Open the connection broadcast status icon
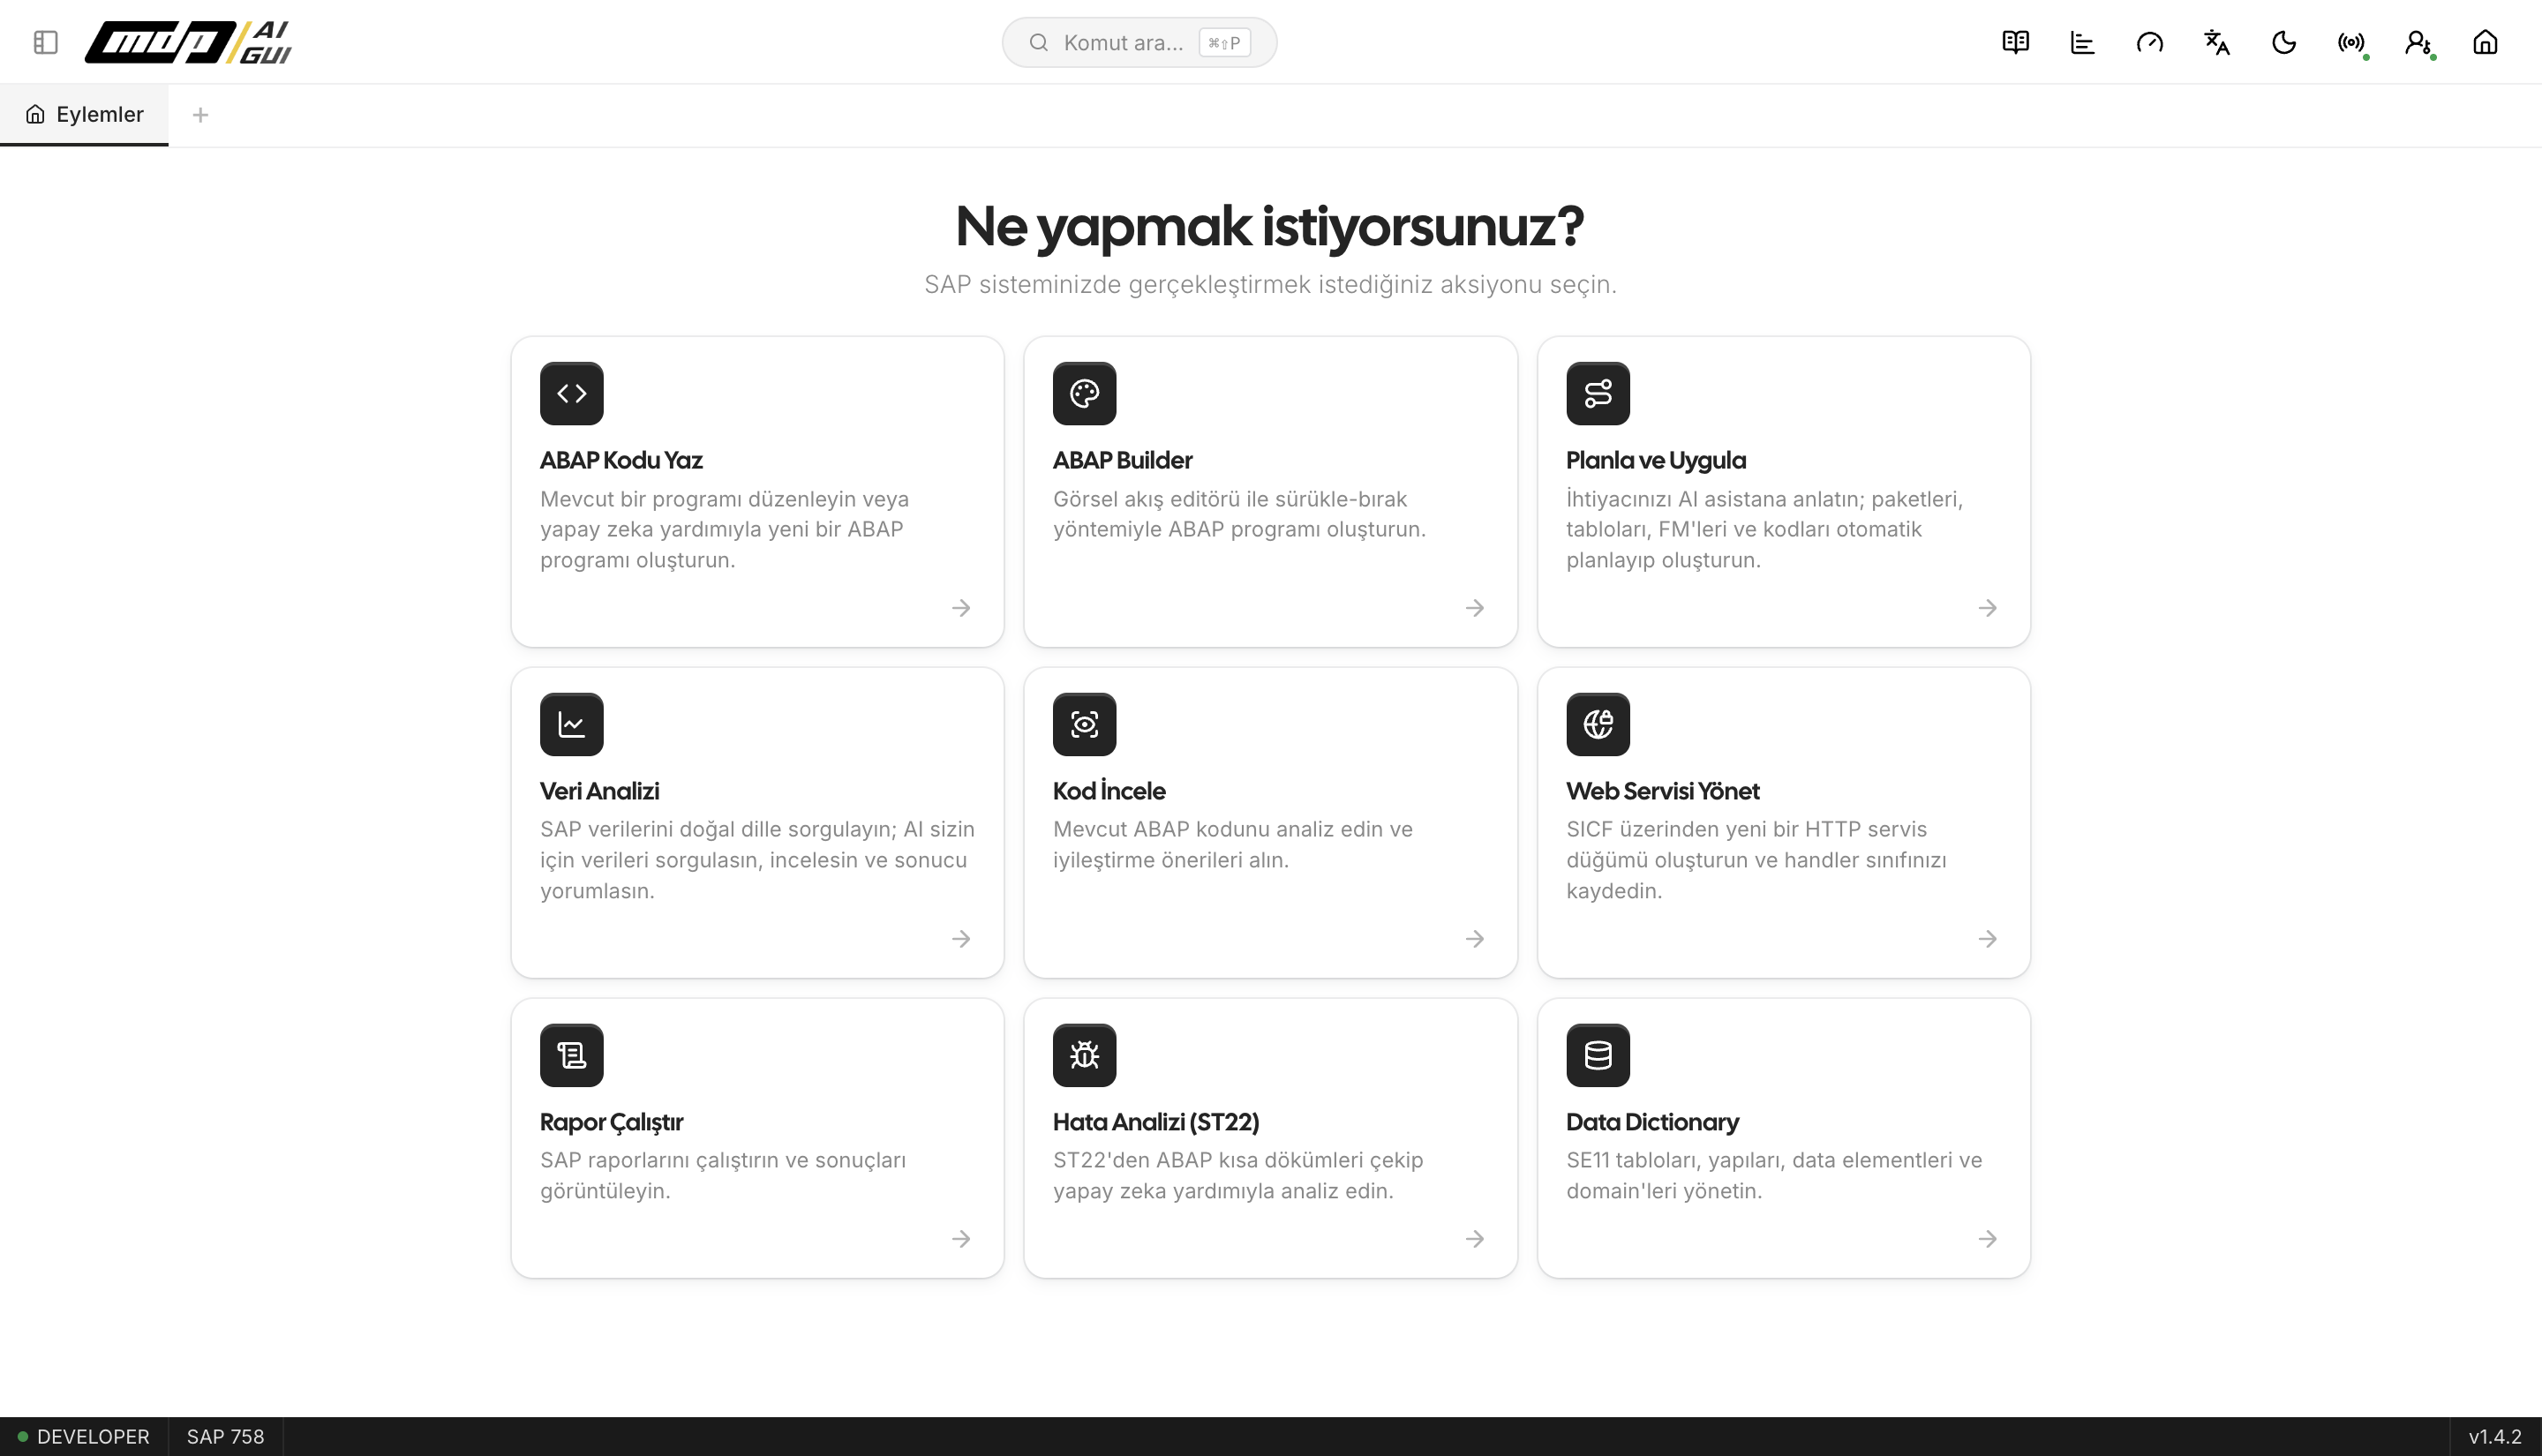 [2351, 42]
